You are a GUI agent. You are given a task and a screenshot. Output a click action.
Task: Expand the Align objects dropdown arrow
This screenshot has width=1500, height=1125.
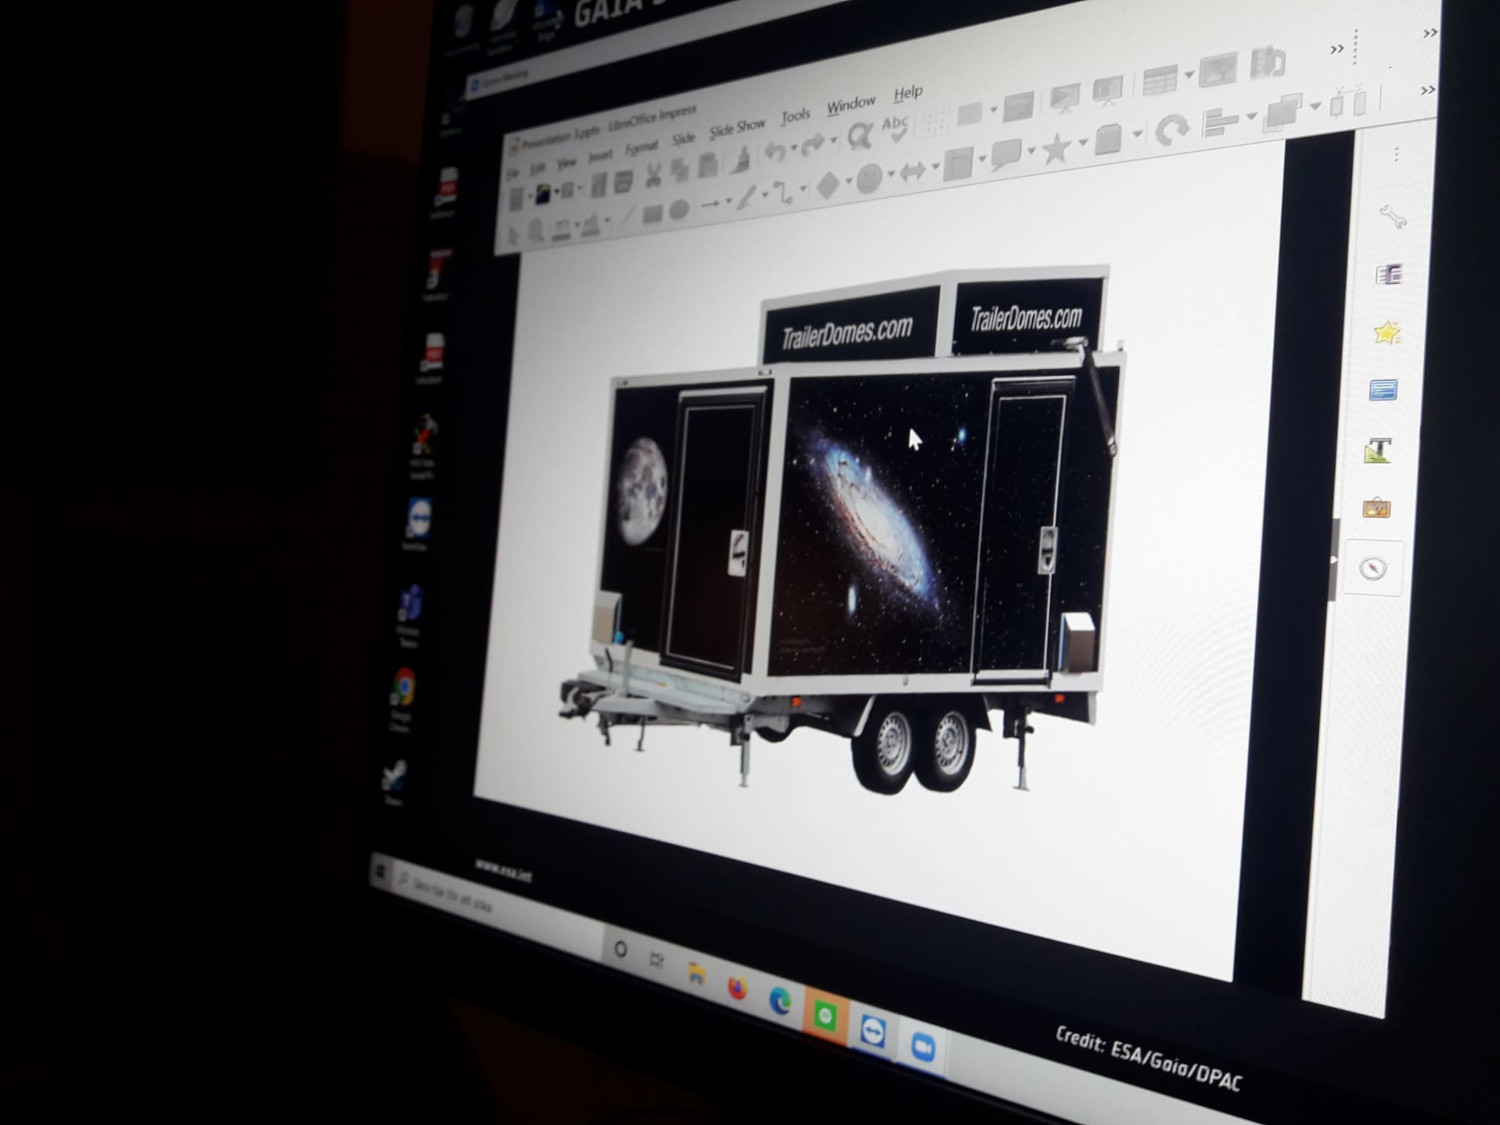(x=1250, y=118)
